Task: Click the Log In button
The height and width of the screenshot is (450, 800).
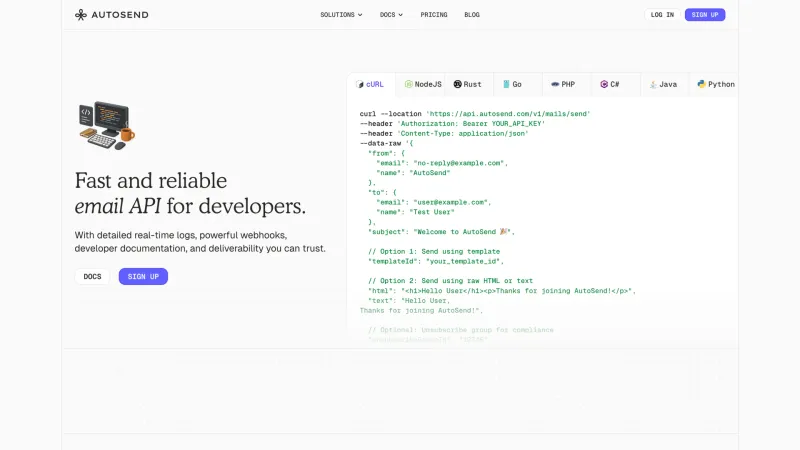Action: 662,15
